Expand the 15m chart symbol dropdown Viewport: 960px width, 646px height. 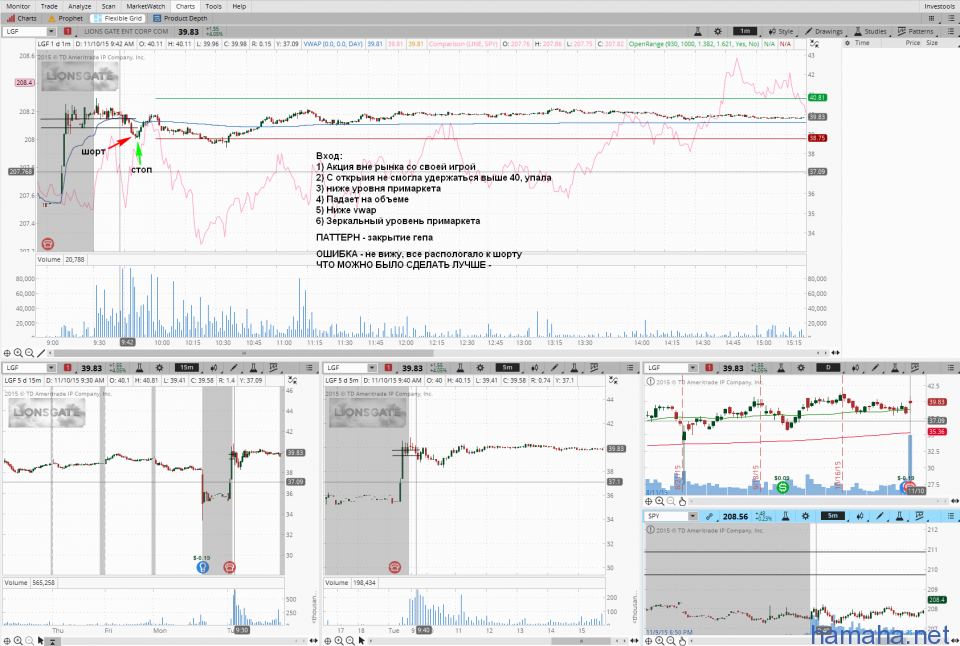51,367
